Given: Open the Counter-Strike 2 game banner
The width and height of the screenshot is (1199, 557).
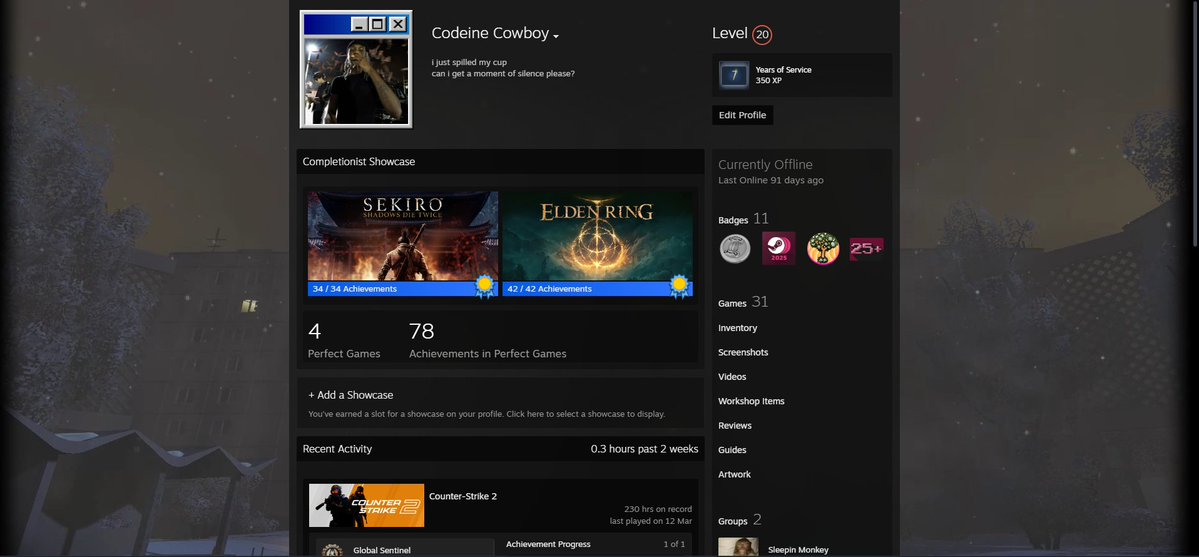Looking at the screenshot, I should [x=366, y=505].
